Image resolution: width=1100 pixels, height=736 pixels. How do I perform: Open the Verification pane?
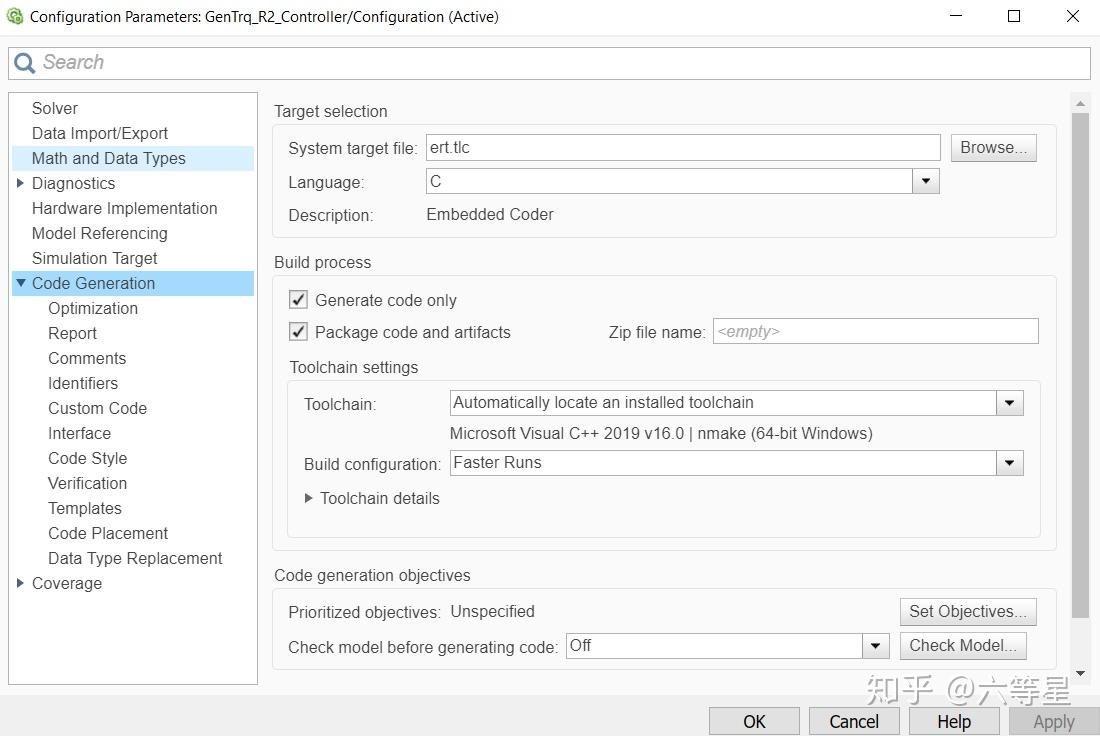coord(88,483)
